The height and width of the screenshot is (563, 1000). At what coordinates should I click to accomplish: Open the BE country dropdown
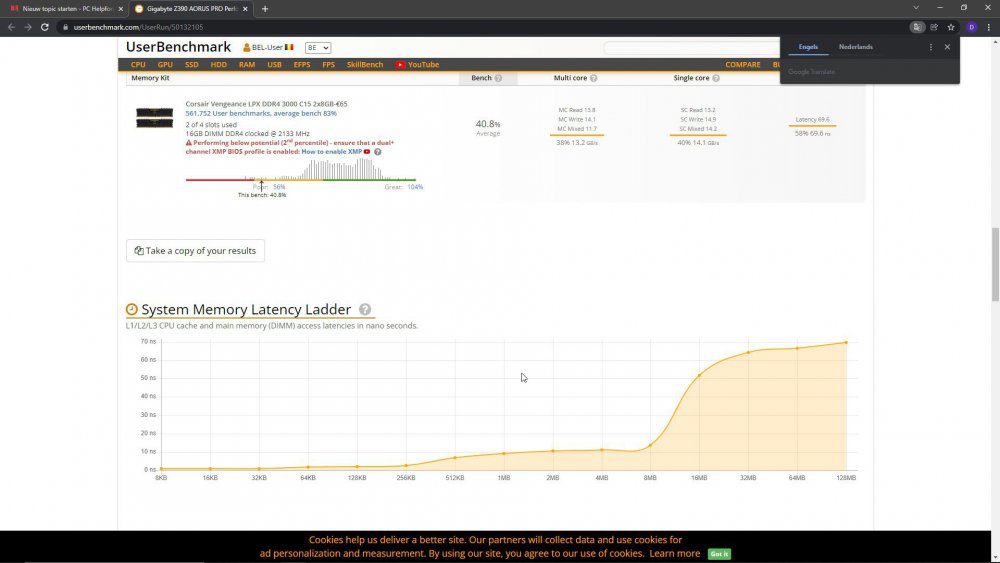point(318,47)
